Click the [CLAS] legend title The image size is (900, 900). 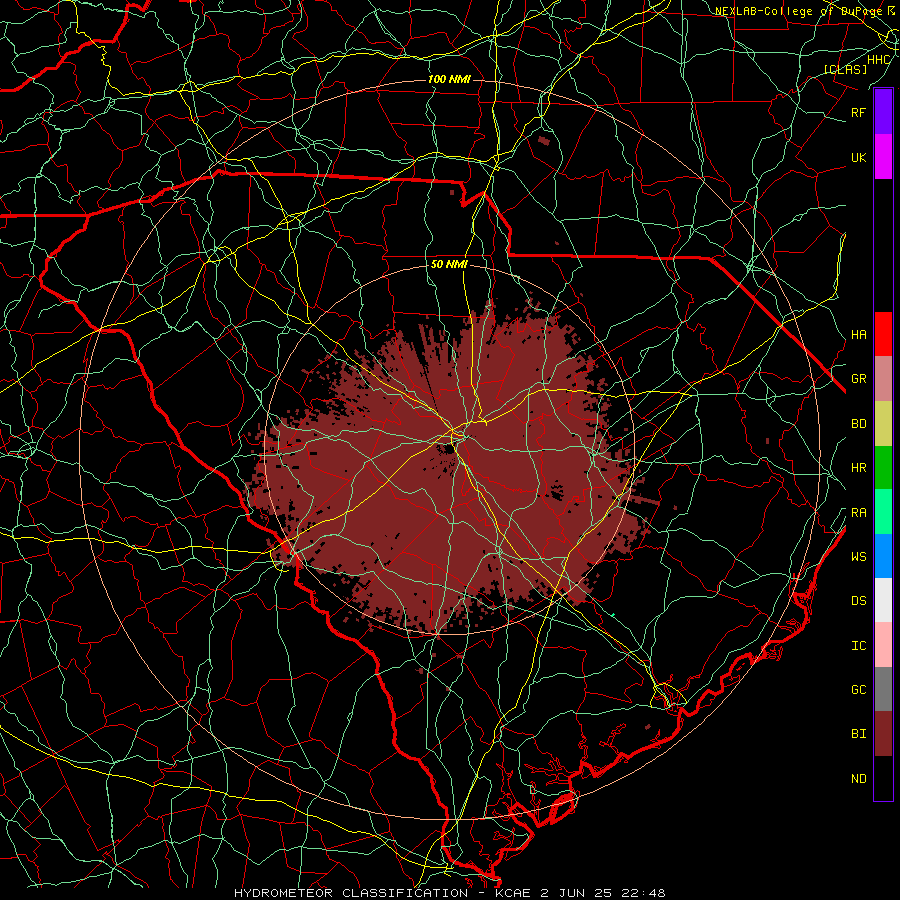845,69
